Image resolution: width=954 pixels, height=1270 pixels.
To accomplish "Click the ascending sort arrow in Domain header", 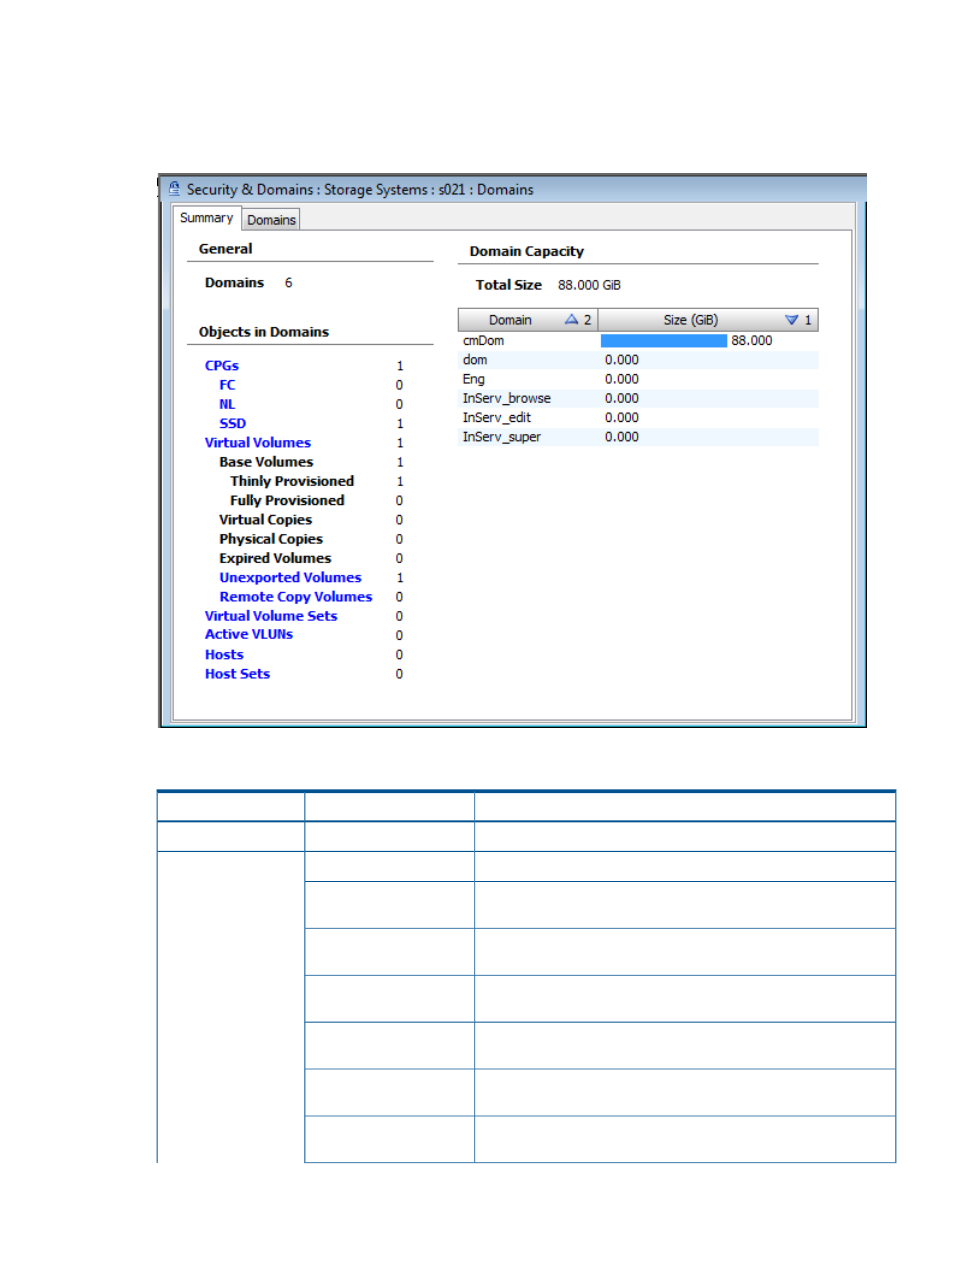I will [572, 320].
